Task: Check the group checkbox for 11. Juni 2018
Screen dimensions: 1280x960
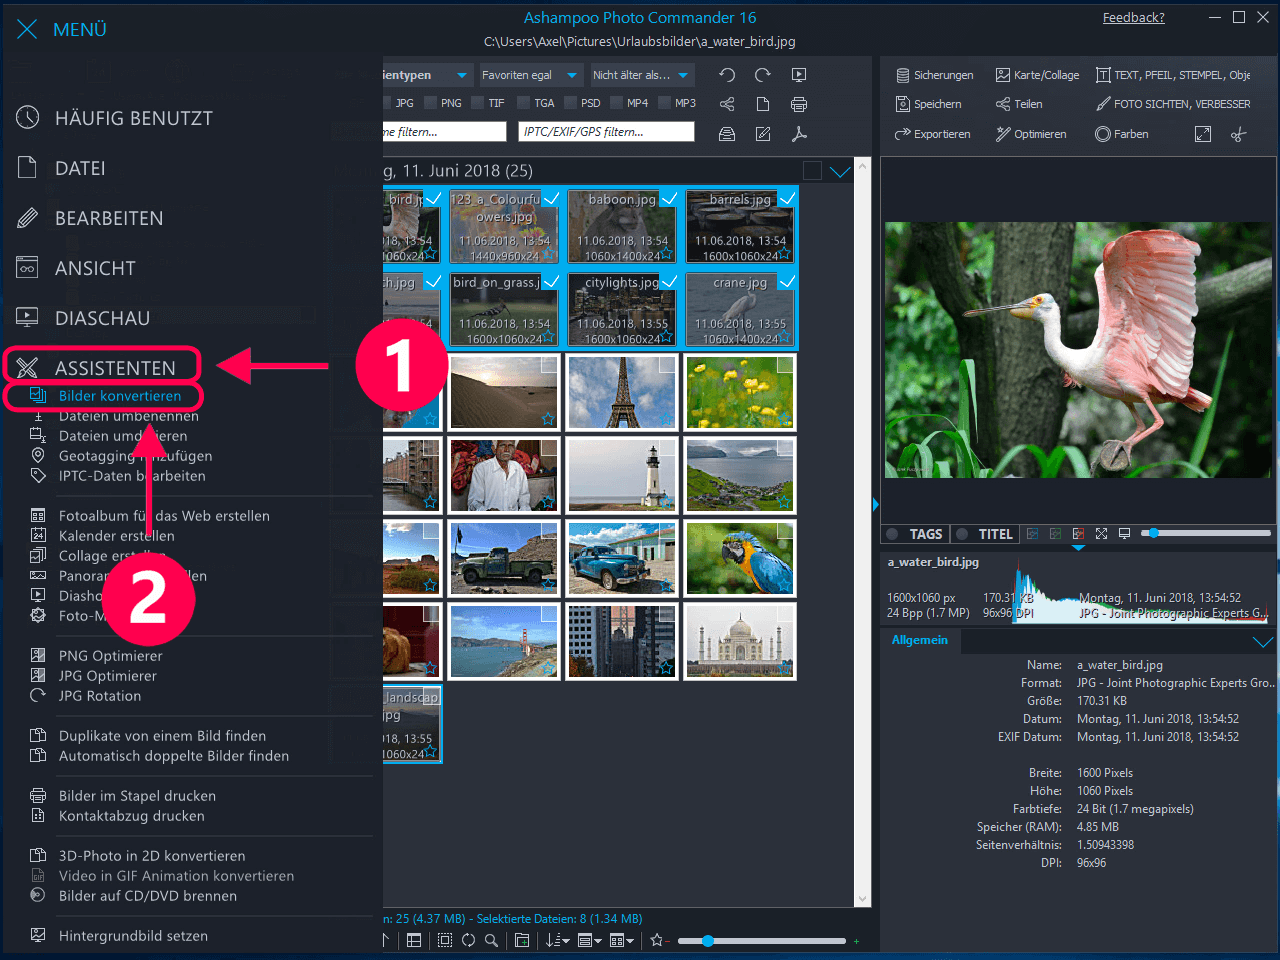Action: point(812,171)
